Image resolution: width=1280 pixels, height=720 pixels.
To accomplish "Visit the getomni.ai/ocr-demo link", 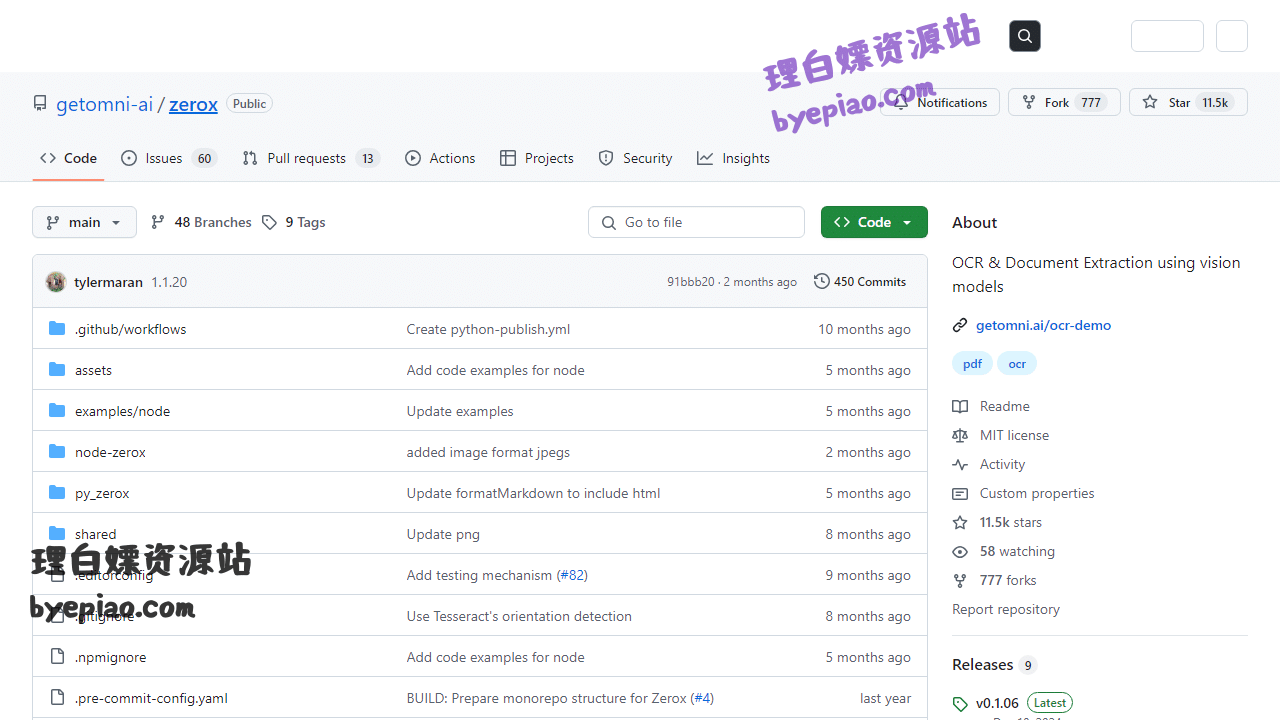I will (x=1043, y=325).
